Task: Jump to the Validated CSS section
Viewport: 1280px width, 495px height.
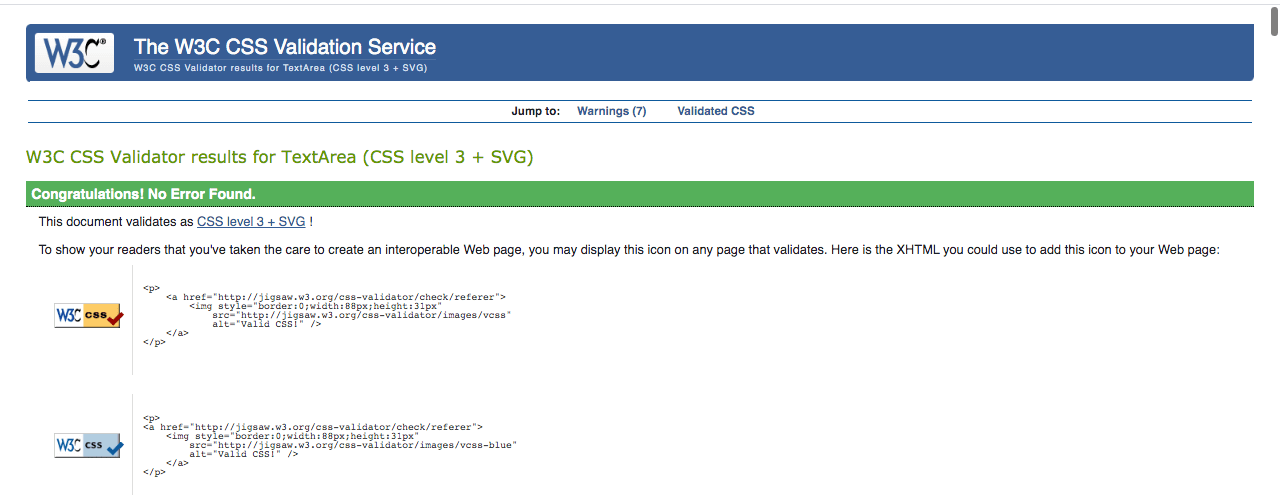Action: coord(716,111)
